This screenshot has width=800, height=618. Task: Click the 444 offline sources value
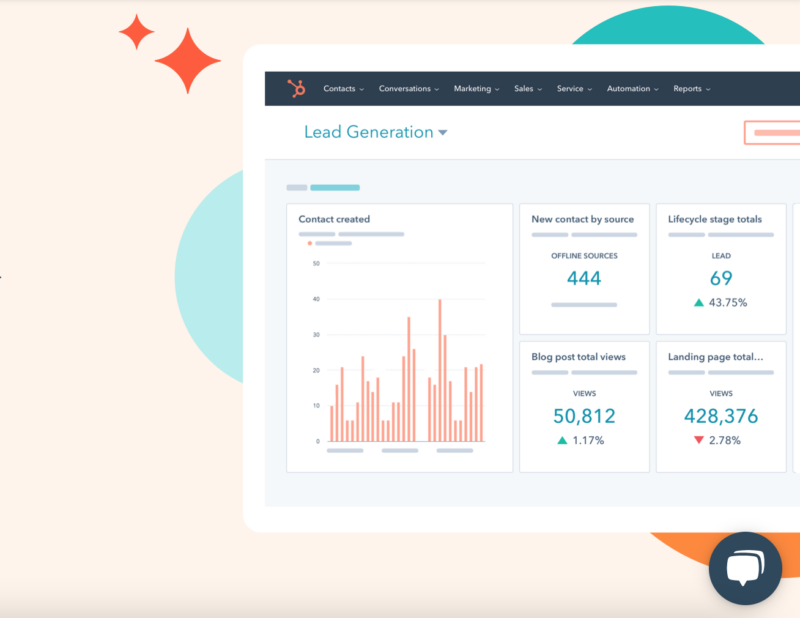click(x=584, y=278)
